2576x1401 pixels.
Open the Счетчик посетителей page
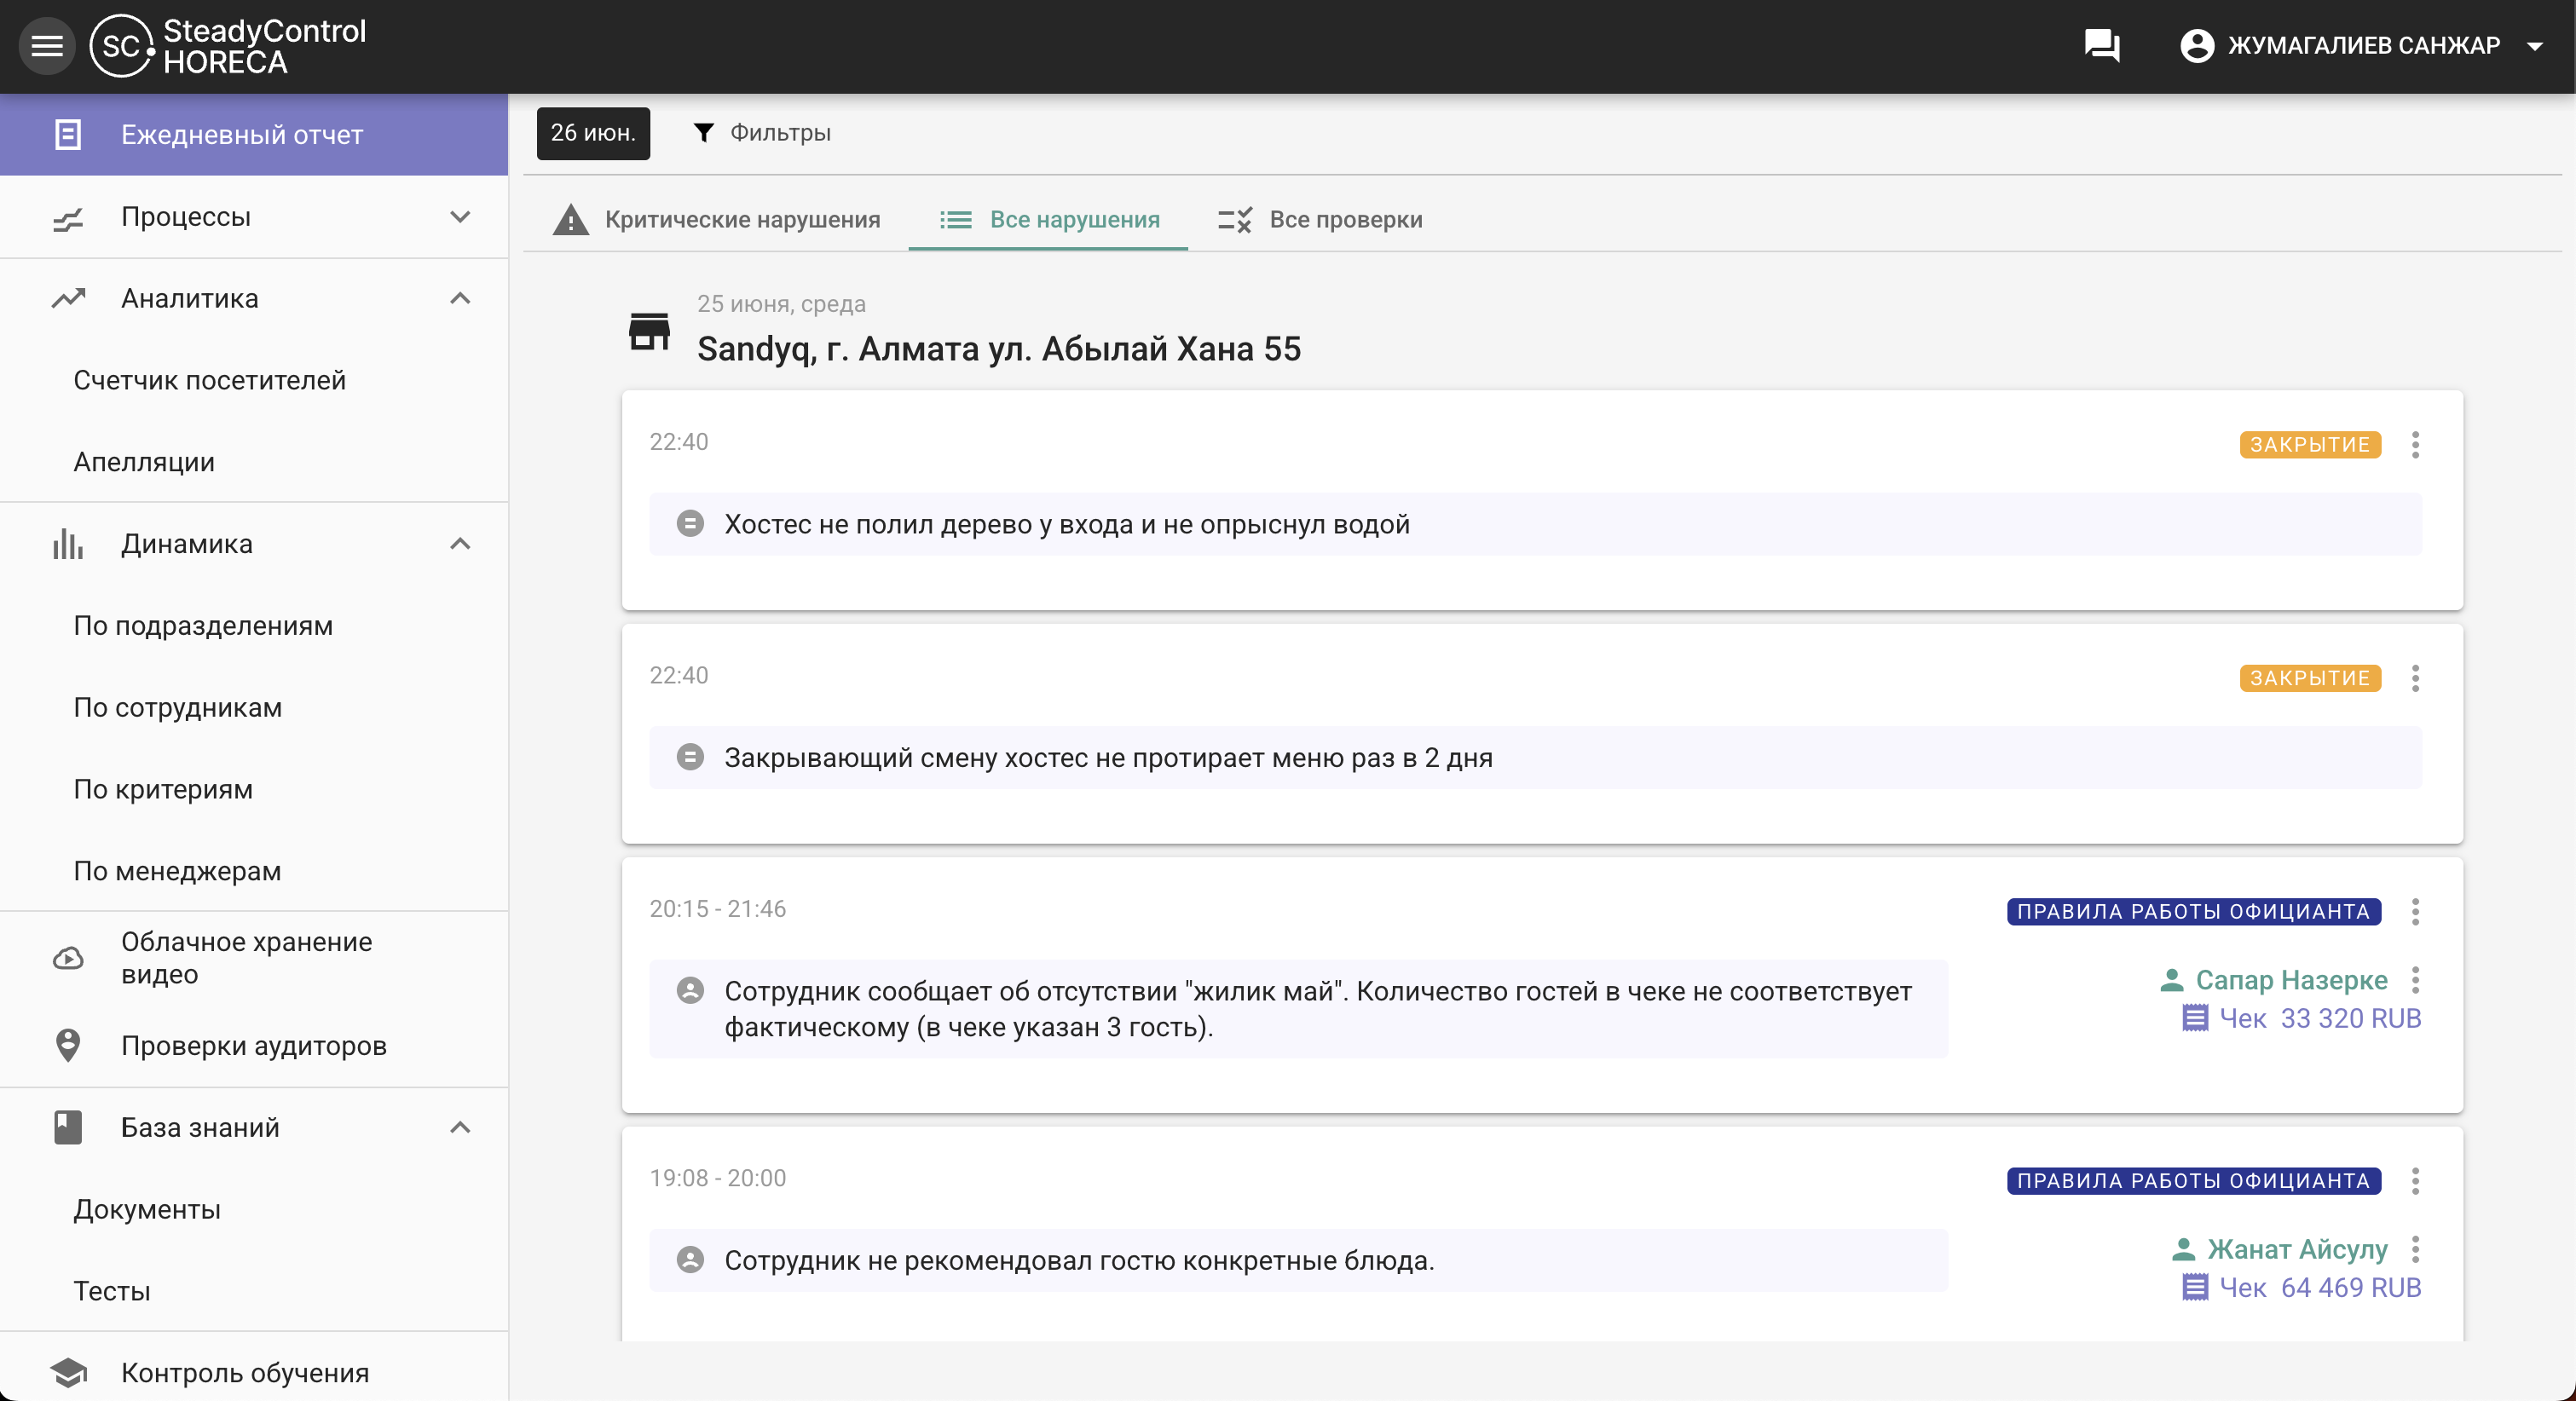209,380
